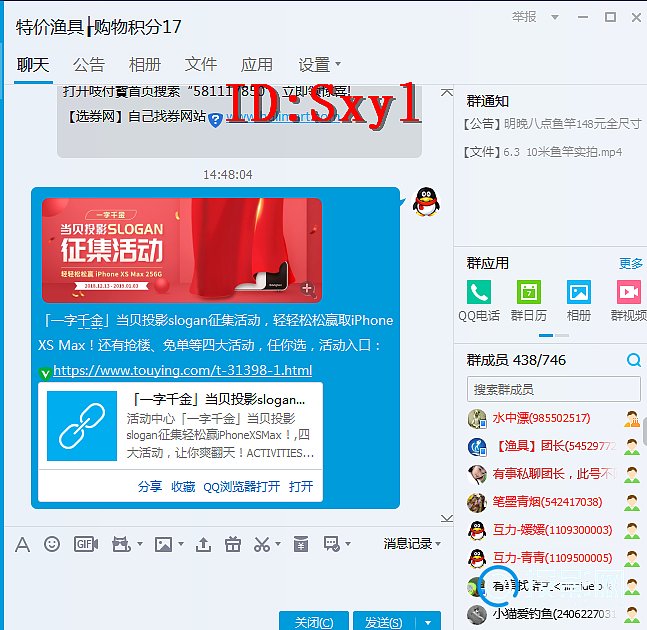Click QQ浏览器打开 on link card
The width and height of the screenshot is (647, 630).
pyautogui.click(x=242, y=486)
